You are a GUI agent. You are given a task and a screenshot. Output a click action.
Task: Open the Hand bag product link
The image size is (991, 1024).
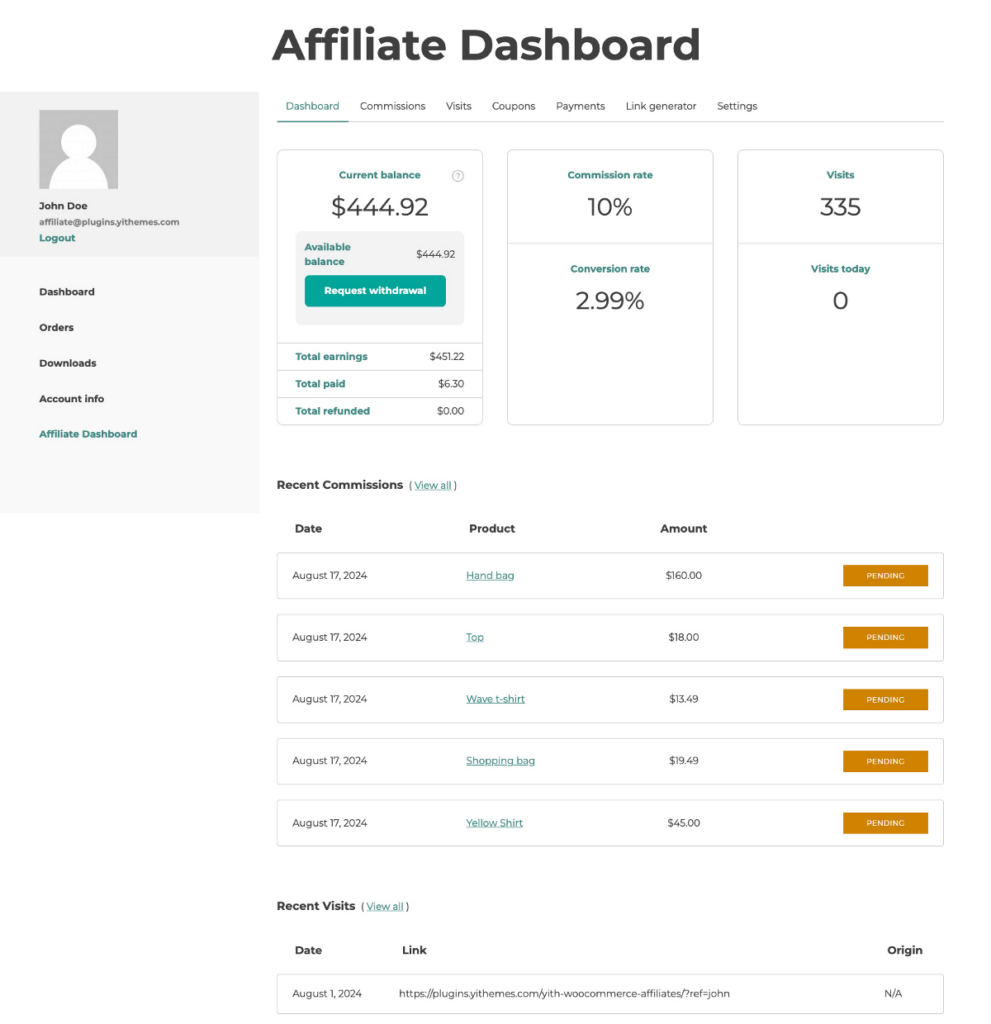point(490,575)
